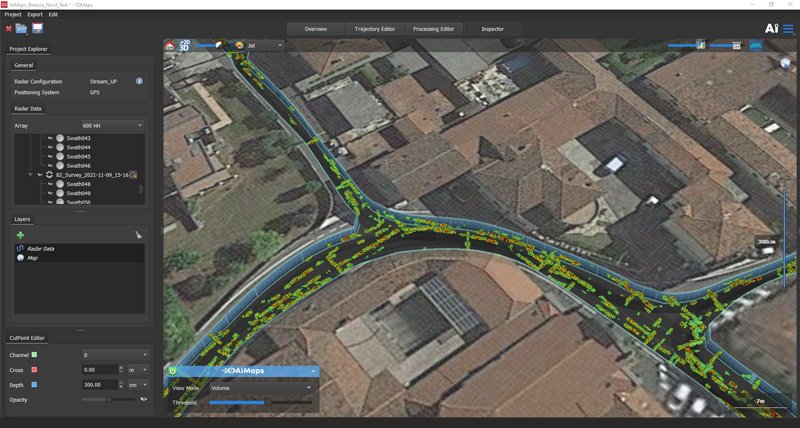Toggle visibility eye of Swath049
The width and height of the screenshot is (800, 428).
[x=50, y=193]
